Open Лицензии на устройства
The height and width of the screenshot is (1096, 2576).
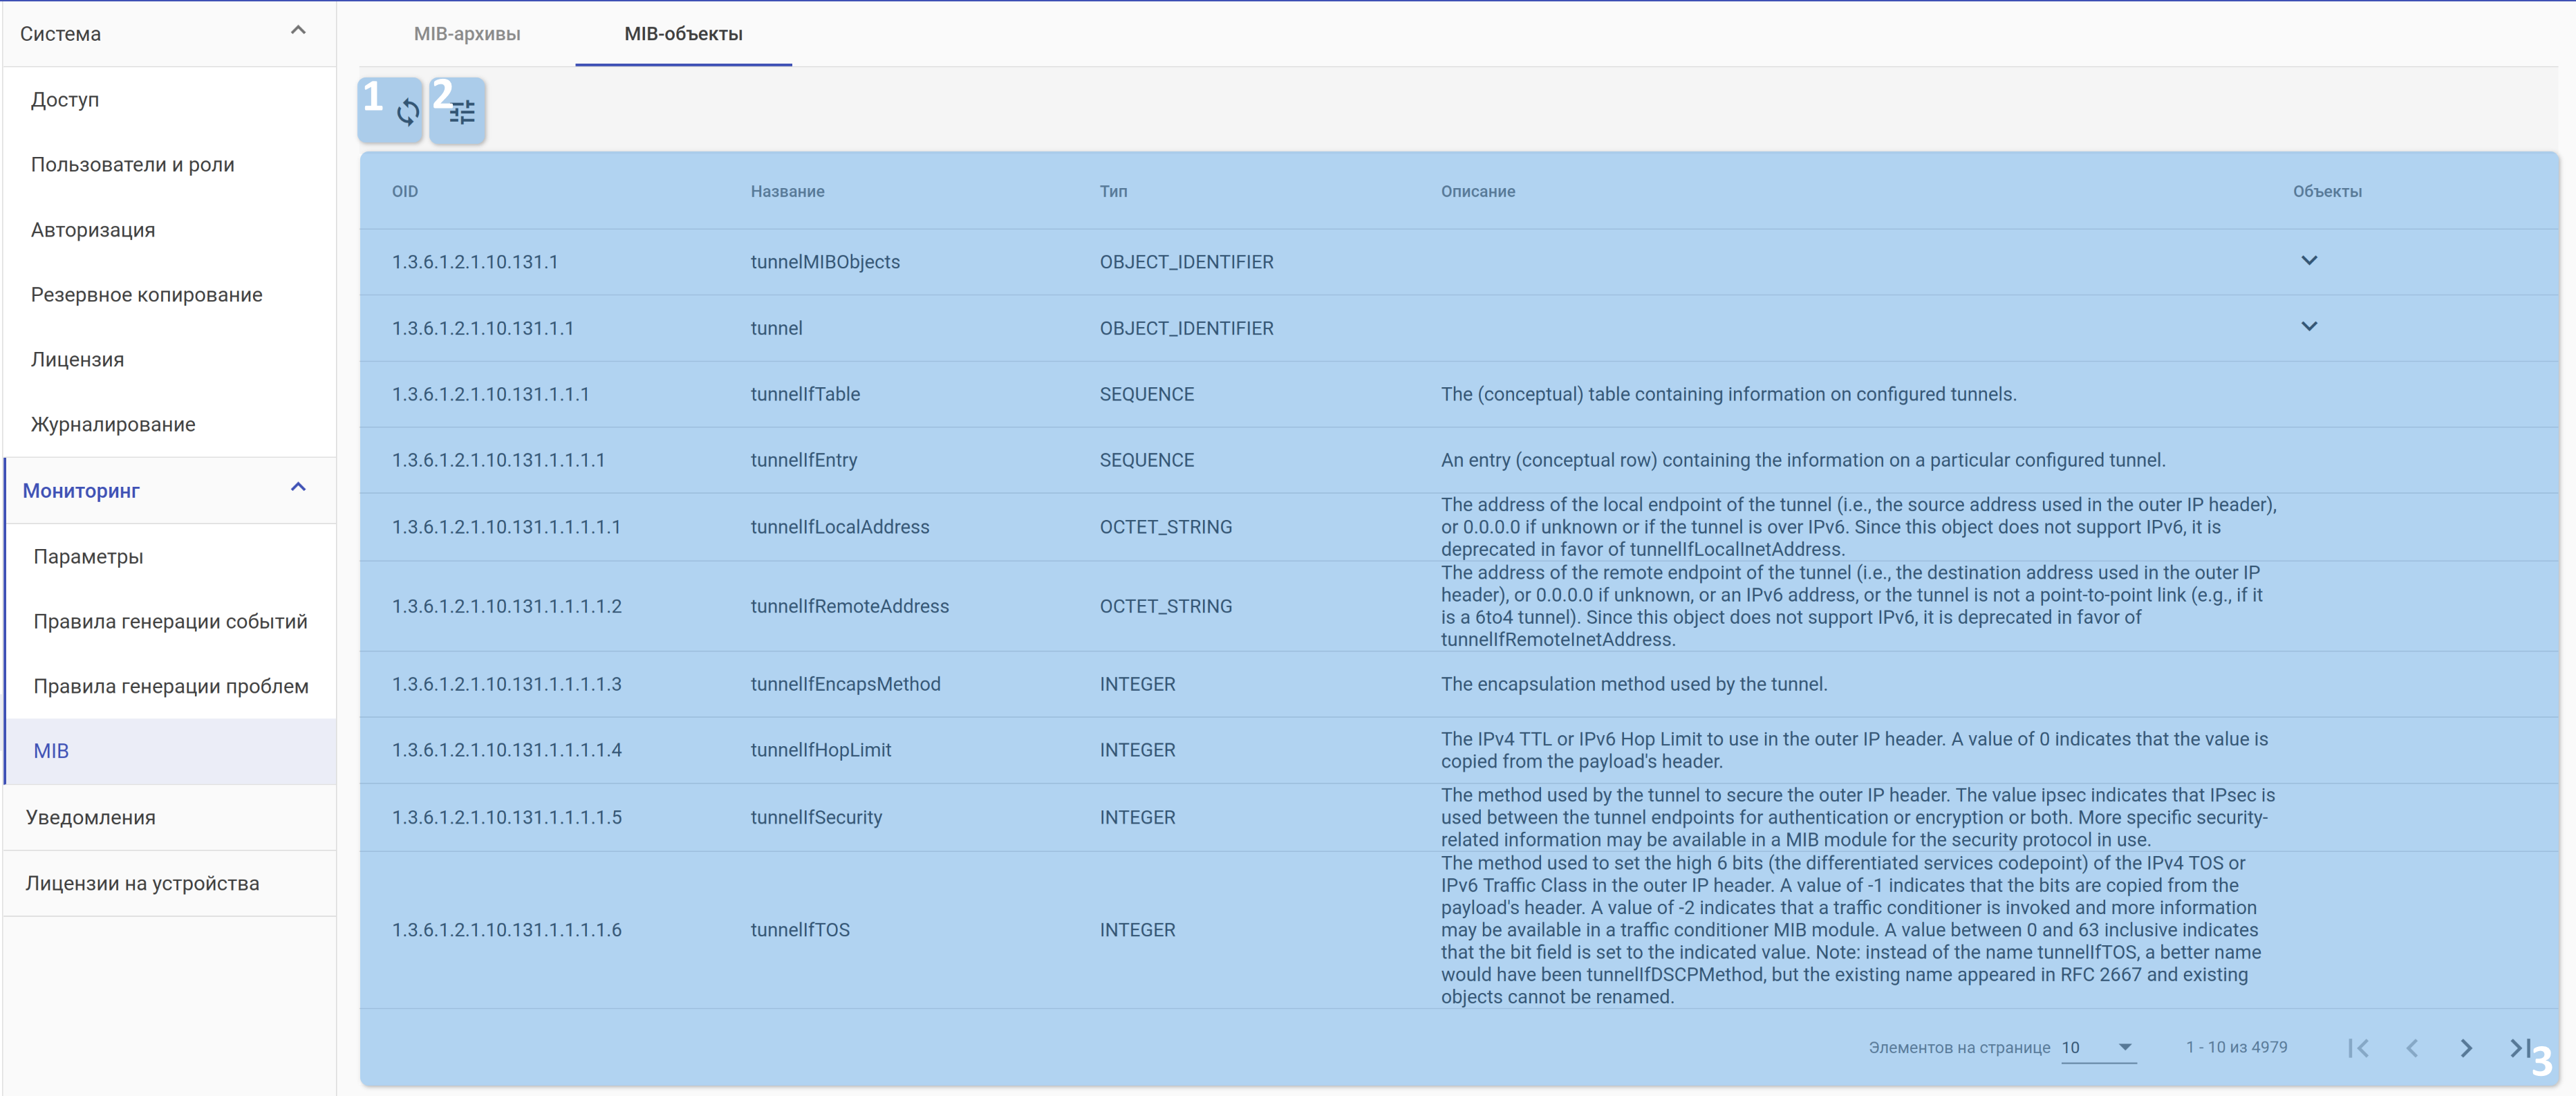[143, 884]
